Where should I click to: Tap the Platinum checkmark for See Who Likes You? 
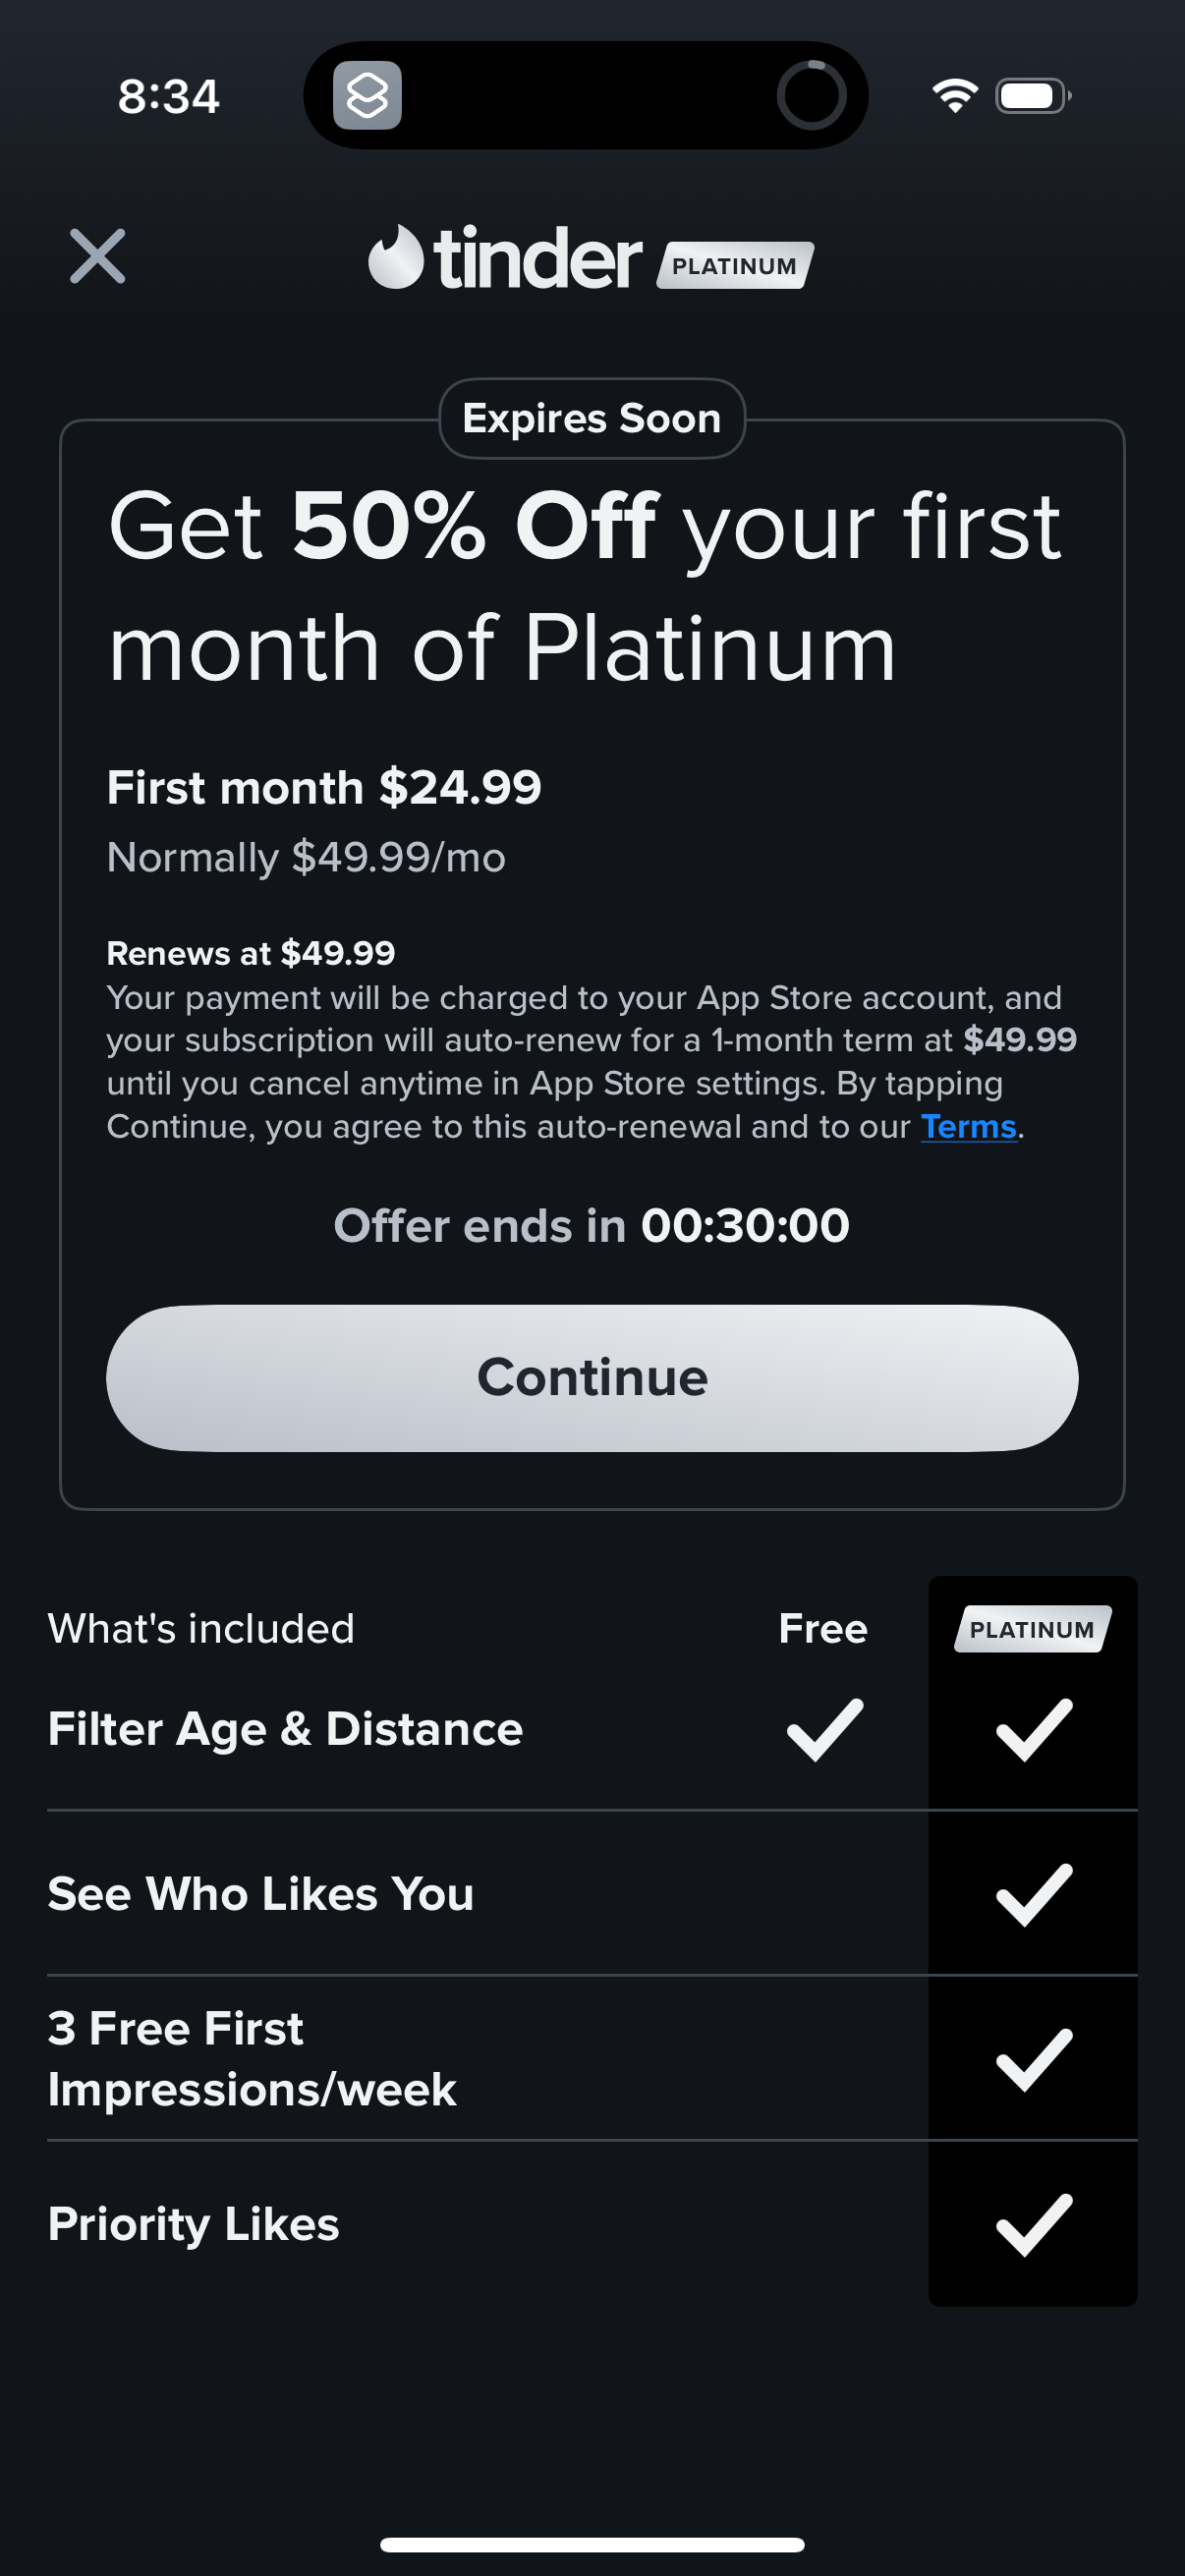point(1033,1894)
